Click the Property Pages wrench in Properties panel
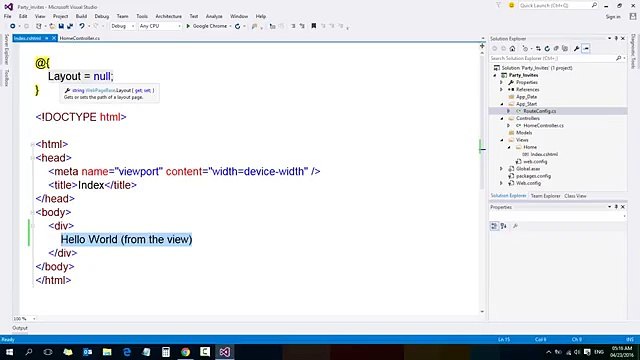 click(515, 226)
